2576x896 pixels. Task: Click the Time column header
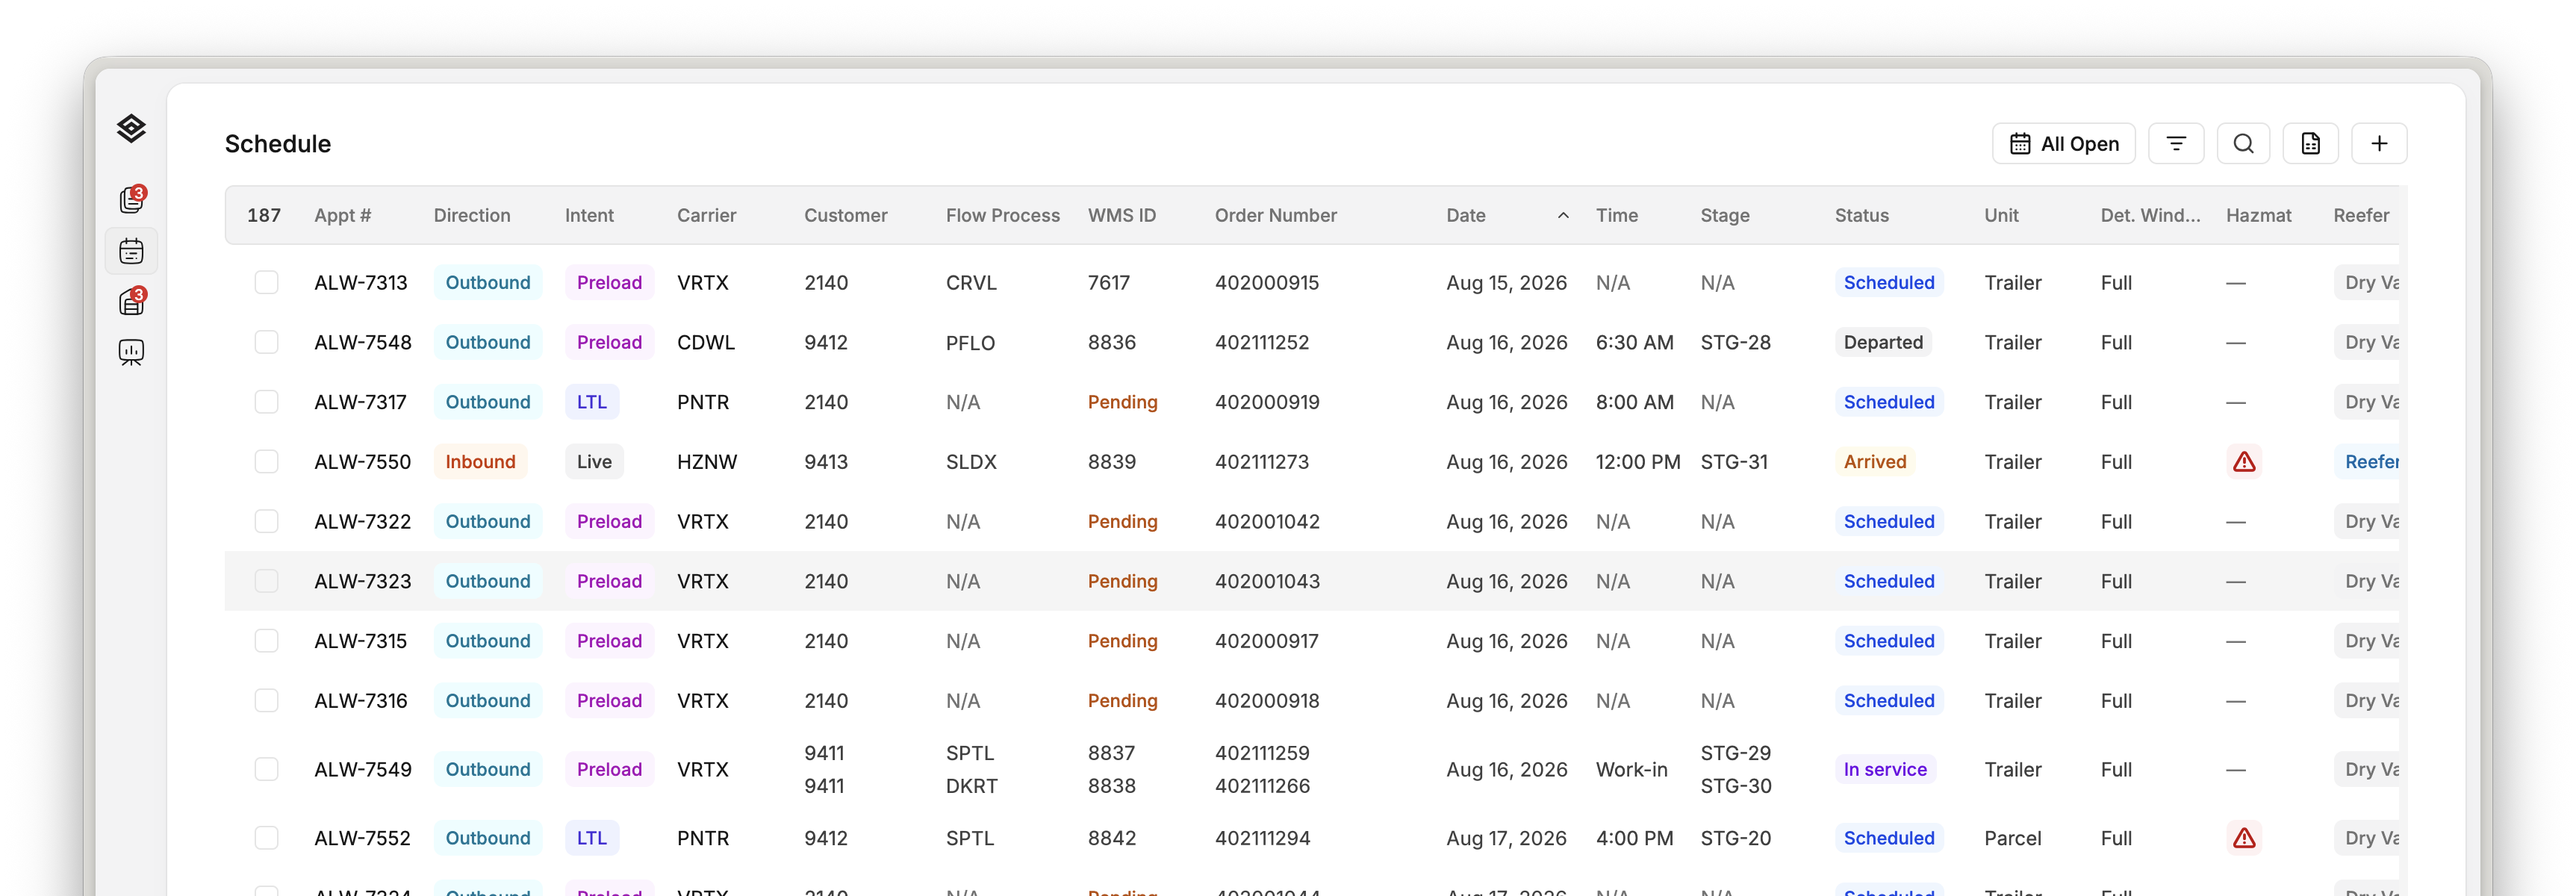1616,215
